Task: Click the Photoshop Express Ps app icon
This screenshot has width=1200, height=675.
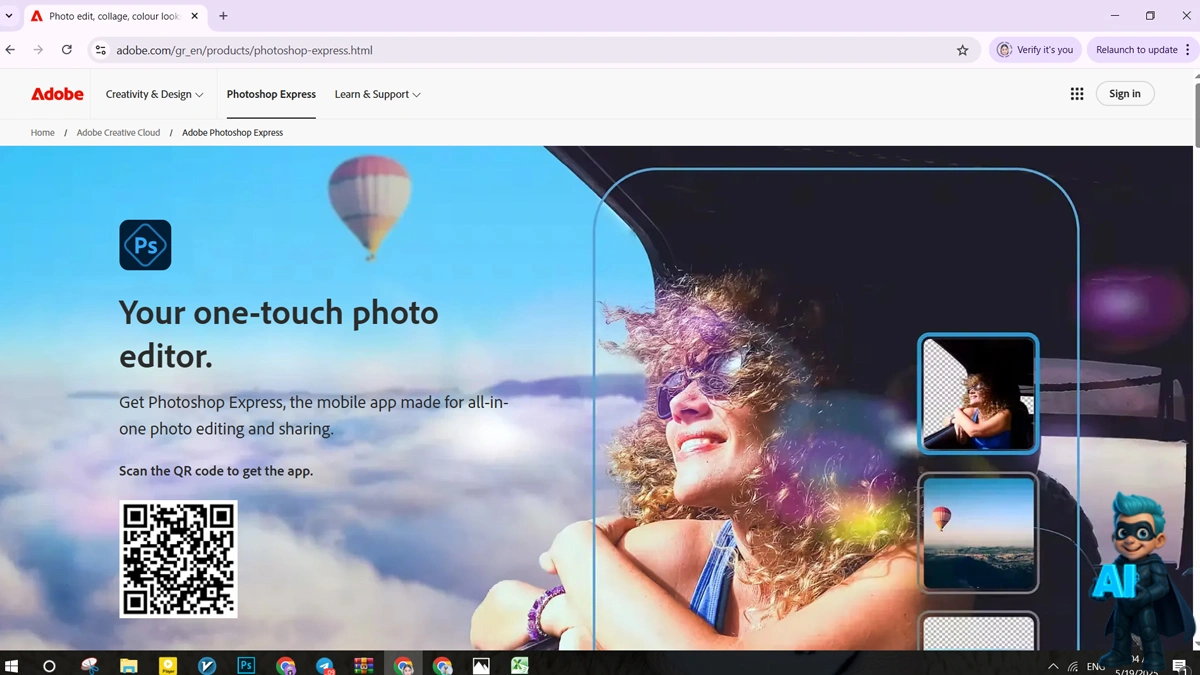Action: pos(145,245)
